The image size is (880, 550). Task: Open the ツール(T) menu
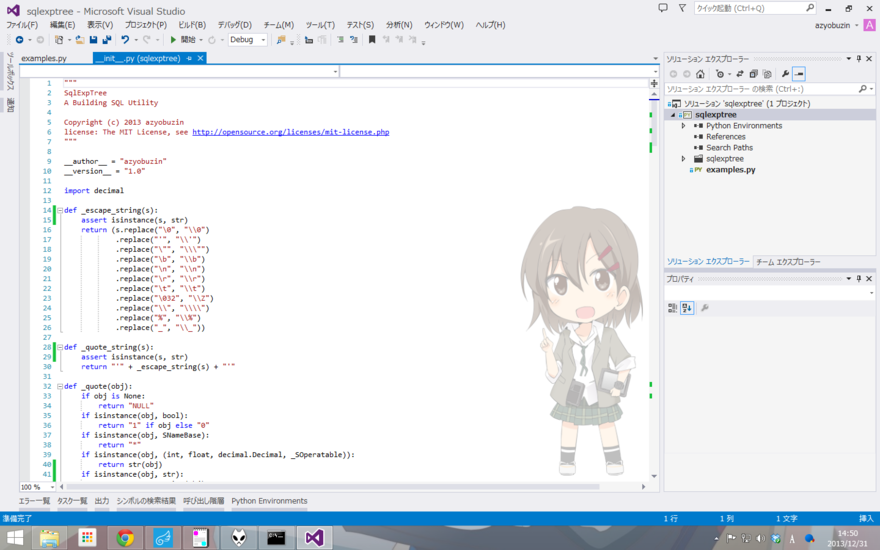point(320,25)
